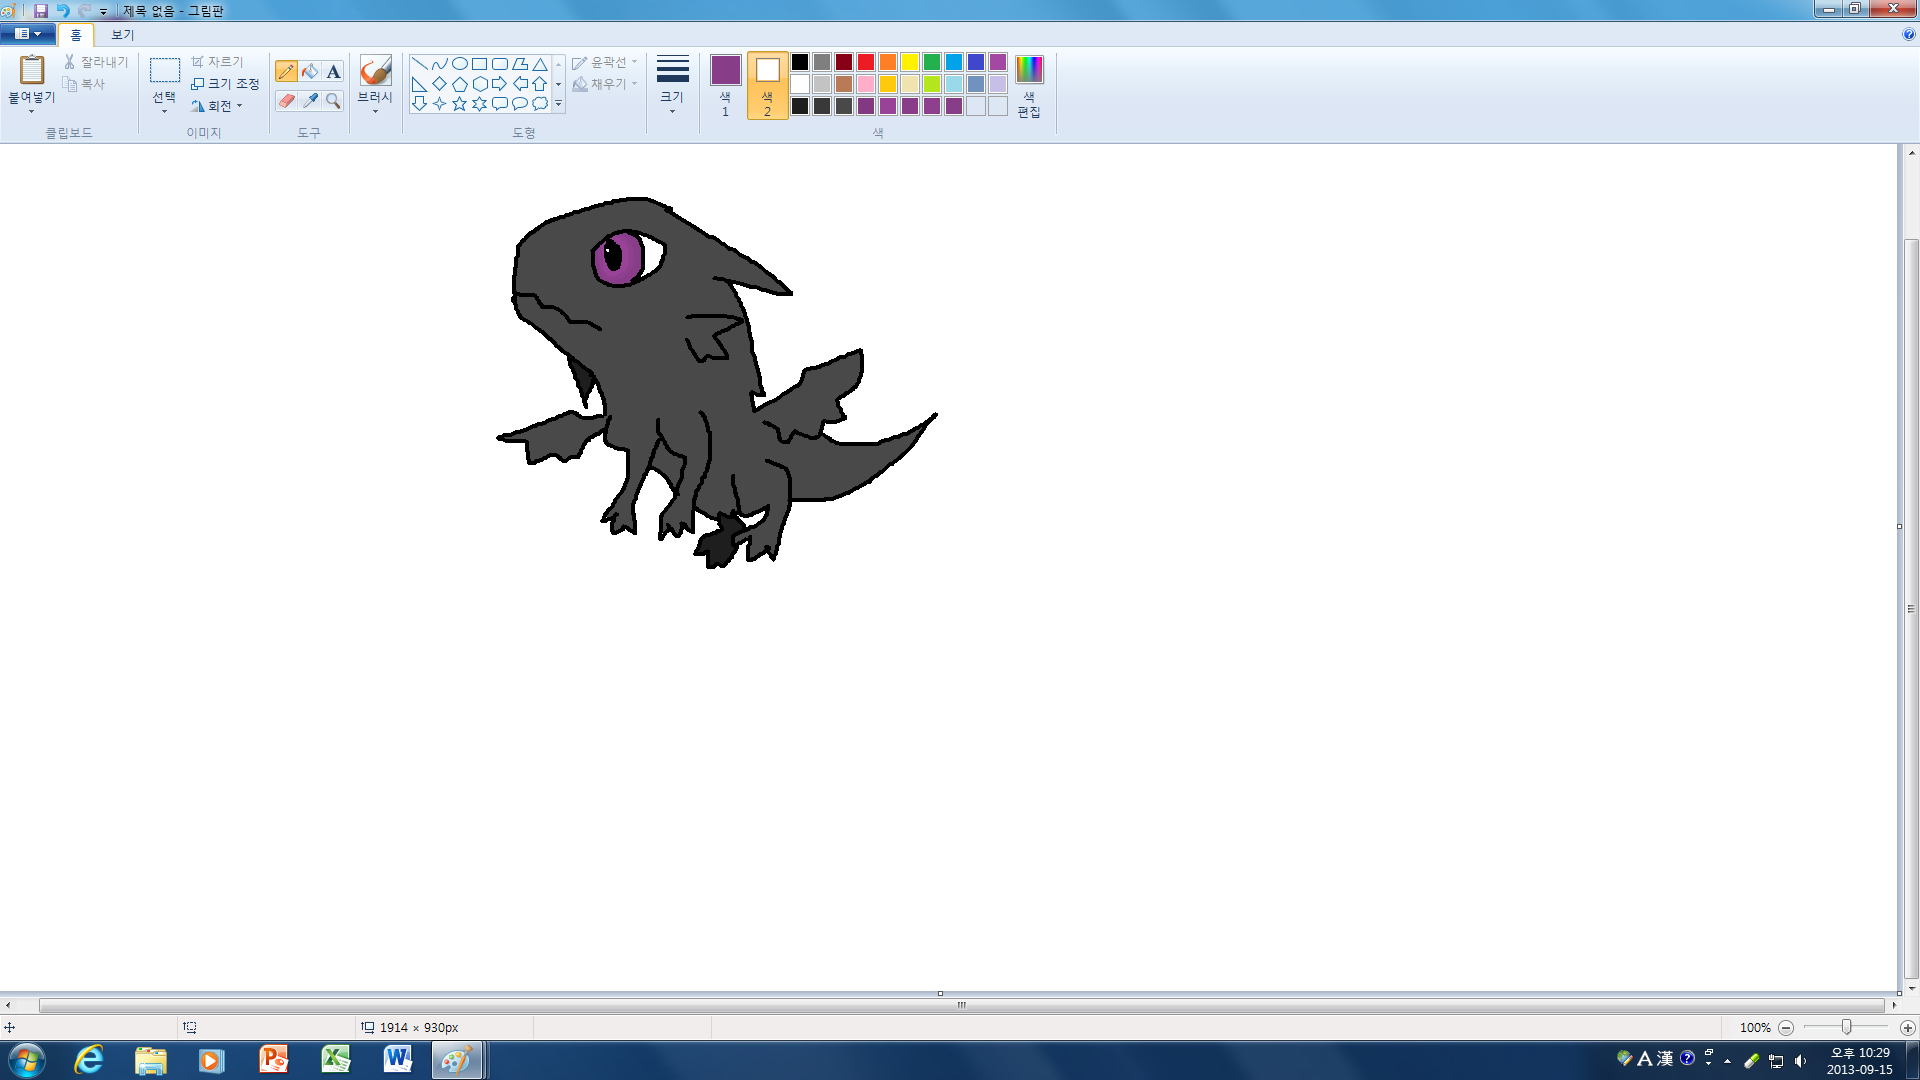Open Internet Explorer from the taskbar
Screen dimensions: 1920x1080
pos(89,1060)
